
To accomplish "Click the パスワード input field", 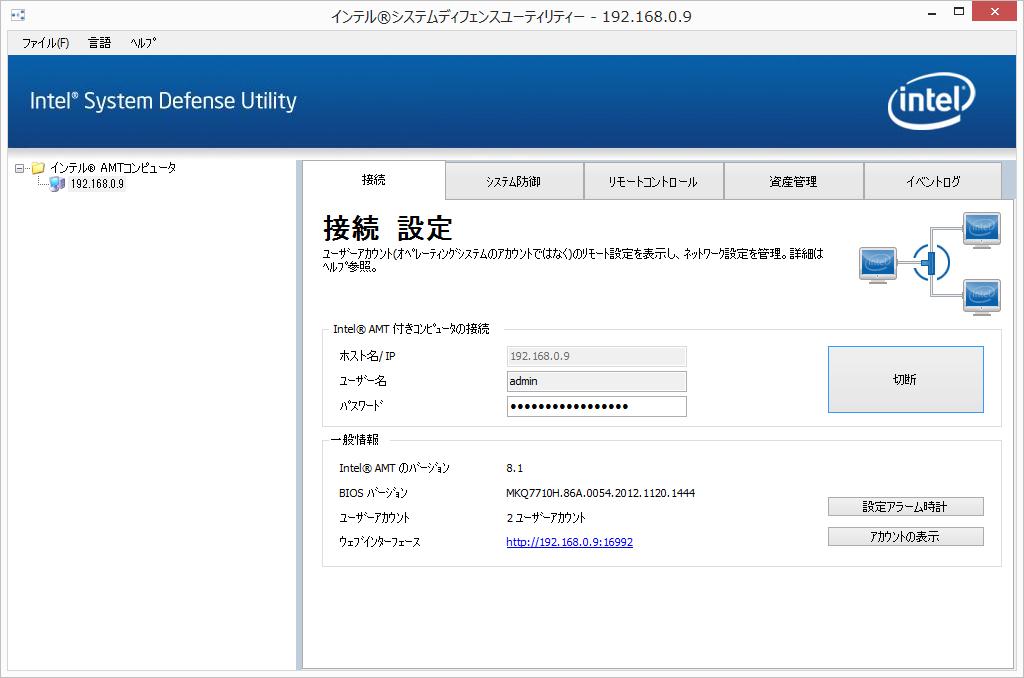I will (x=596, y=406).
